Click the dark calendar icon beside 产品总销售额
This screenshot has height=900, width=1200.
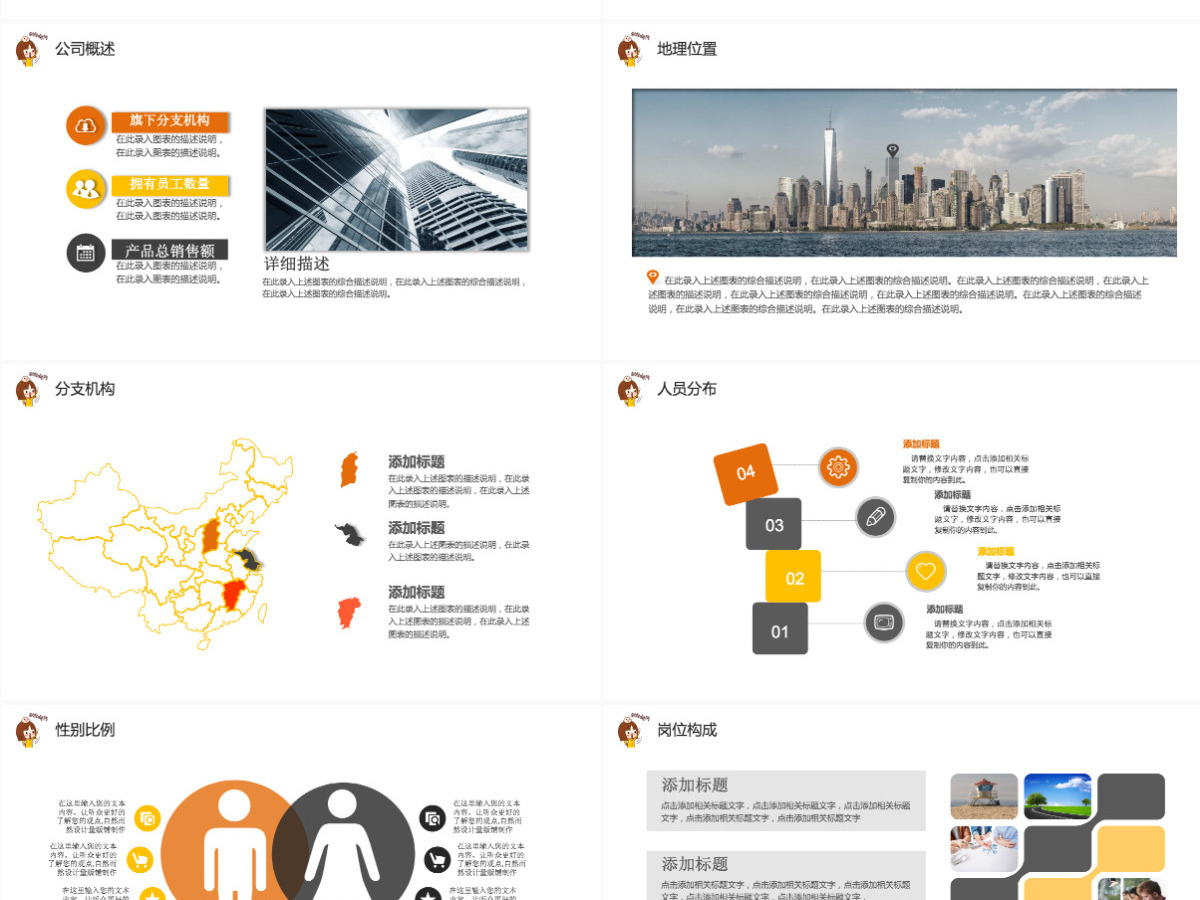[86, 252]
